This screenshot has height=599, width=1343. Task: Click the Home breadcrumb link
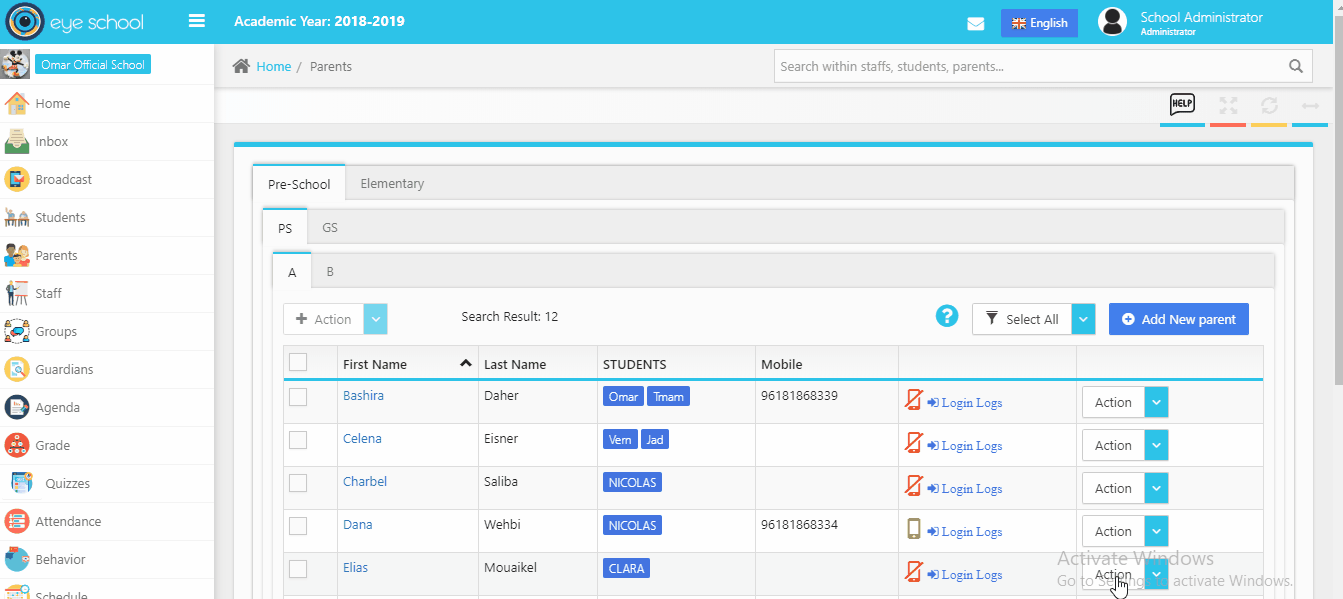tap(274, 66)
